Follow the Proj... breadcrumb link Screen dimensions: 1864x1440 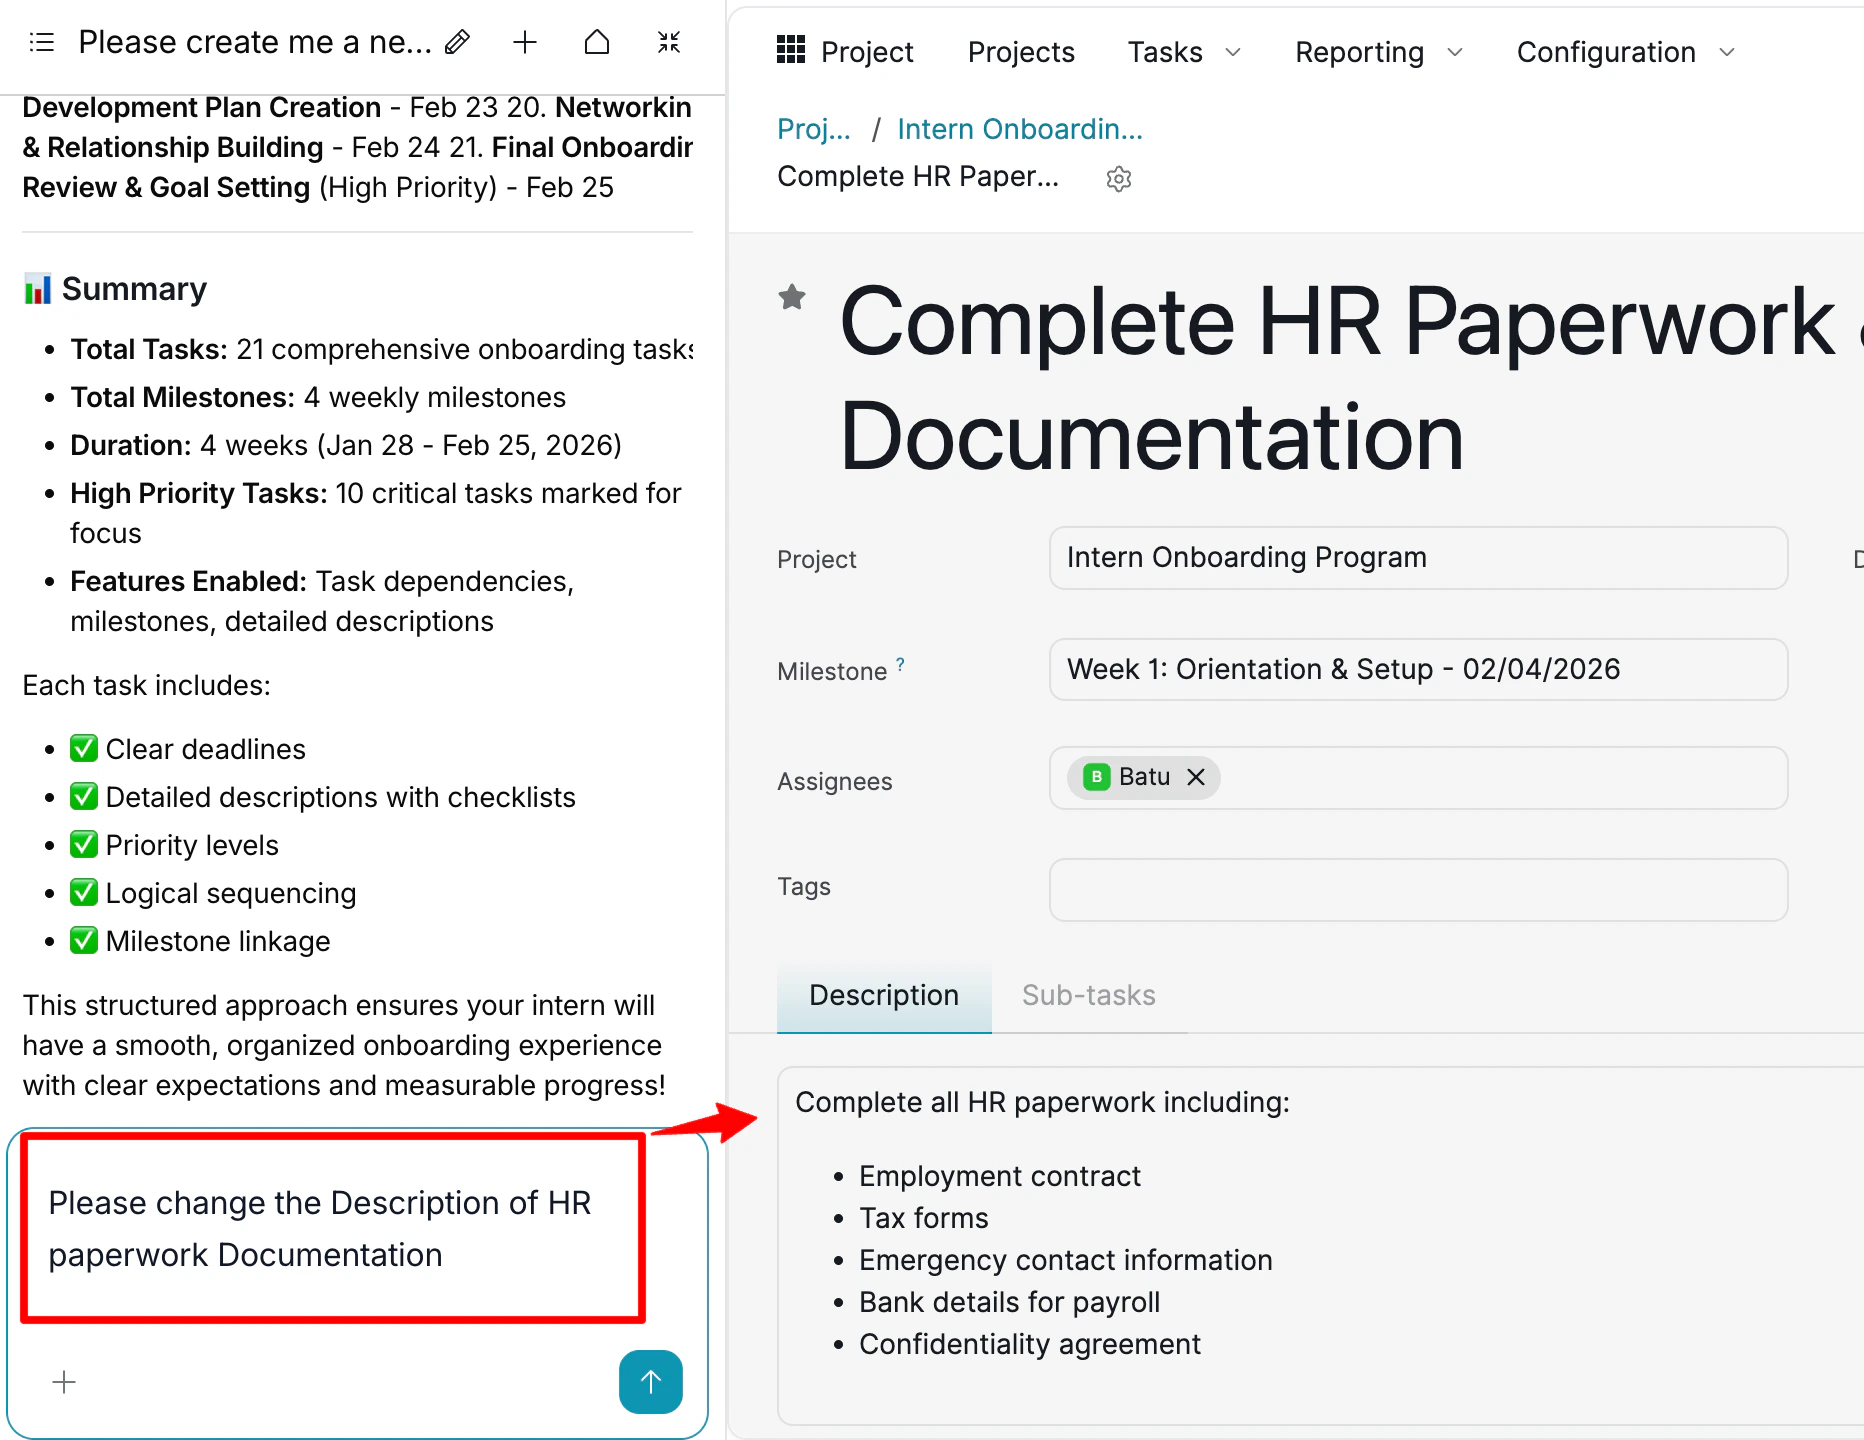tap(814, 129)
